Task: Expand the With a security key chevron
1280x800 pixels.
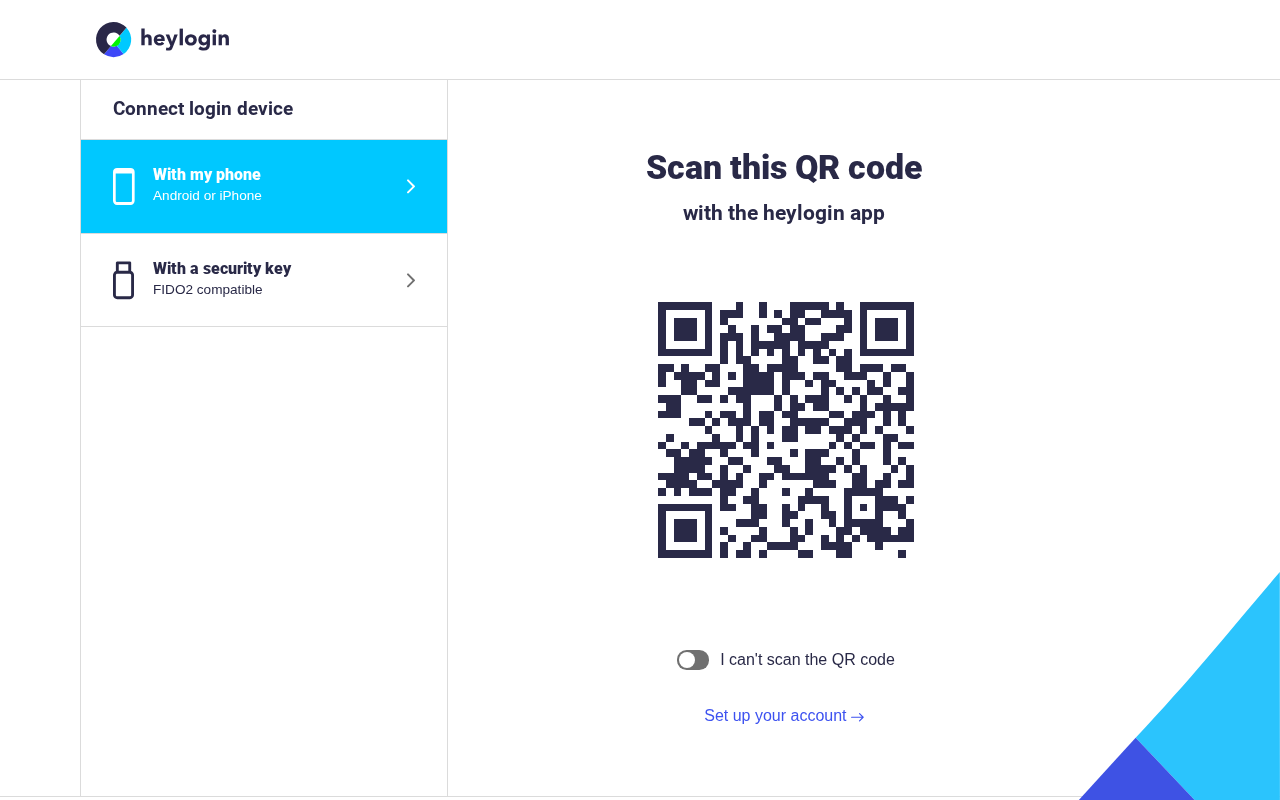Action: (x=410, y=280)
